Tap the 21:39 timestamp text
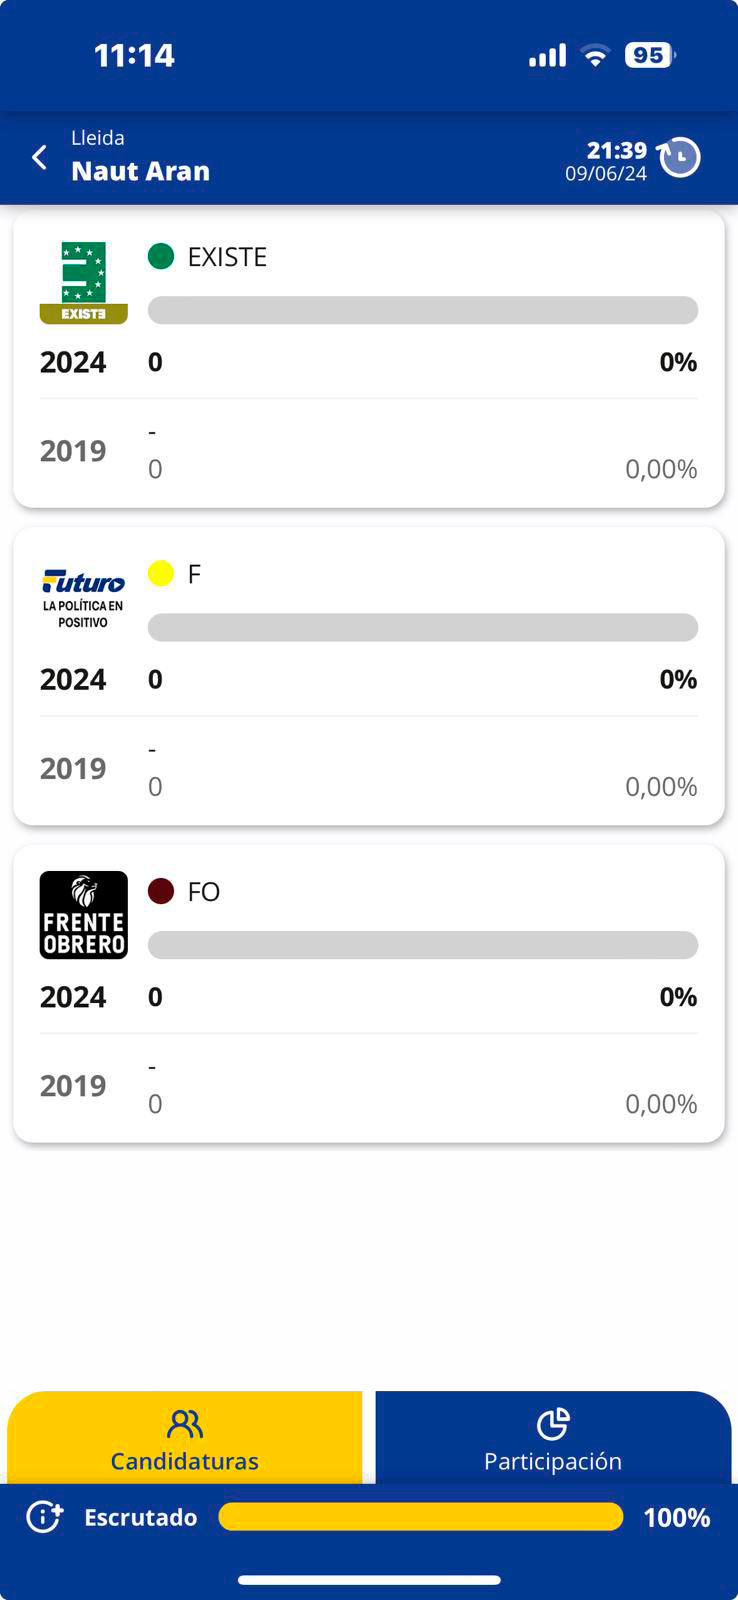 coord(616,150)
